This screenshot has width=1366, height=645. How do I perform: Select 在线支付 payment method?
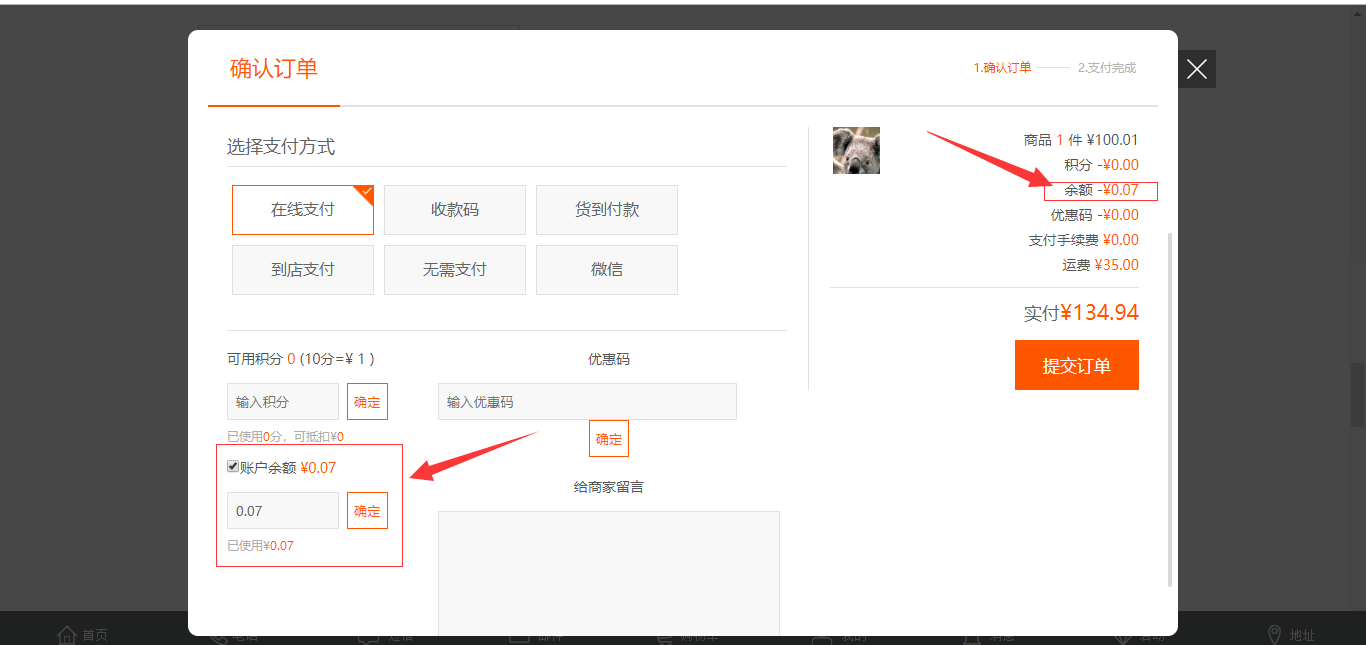(x=302, y=210)
